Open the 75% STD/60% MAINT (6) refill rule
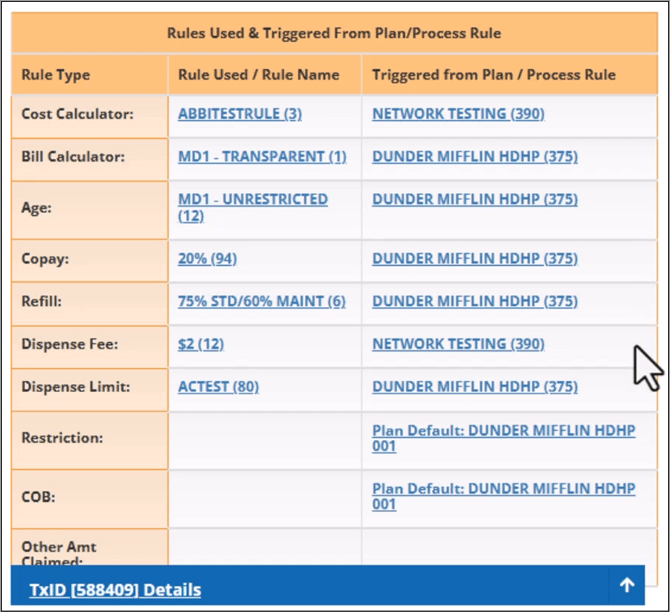Image resolution: width=670 pixels, height=612 pixels. 261,302
